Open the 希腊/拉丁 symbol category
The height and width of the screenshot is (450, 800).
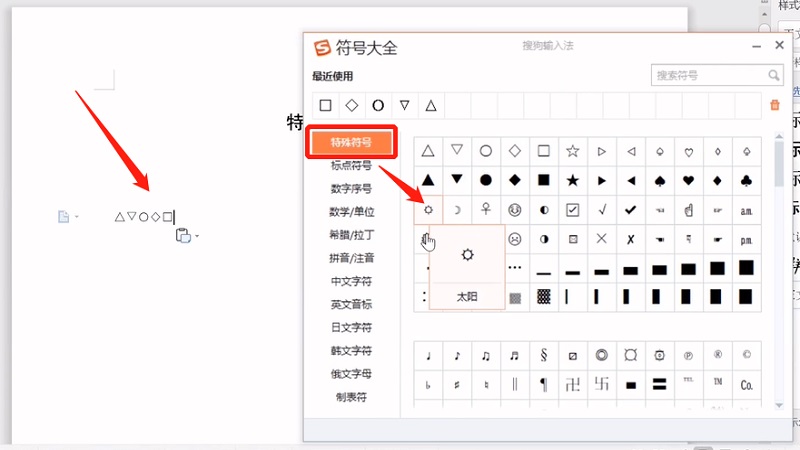click(351, 234)
